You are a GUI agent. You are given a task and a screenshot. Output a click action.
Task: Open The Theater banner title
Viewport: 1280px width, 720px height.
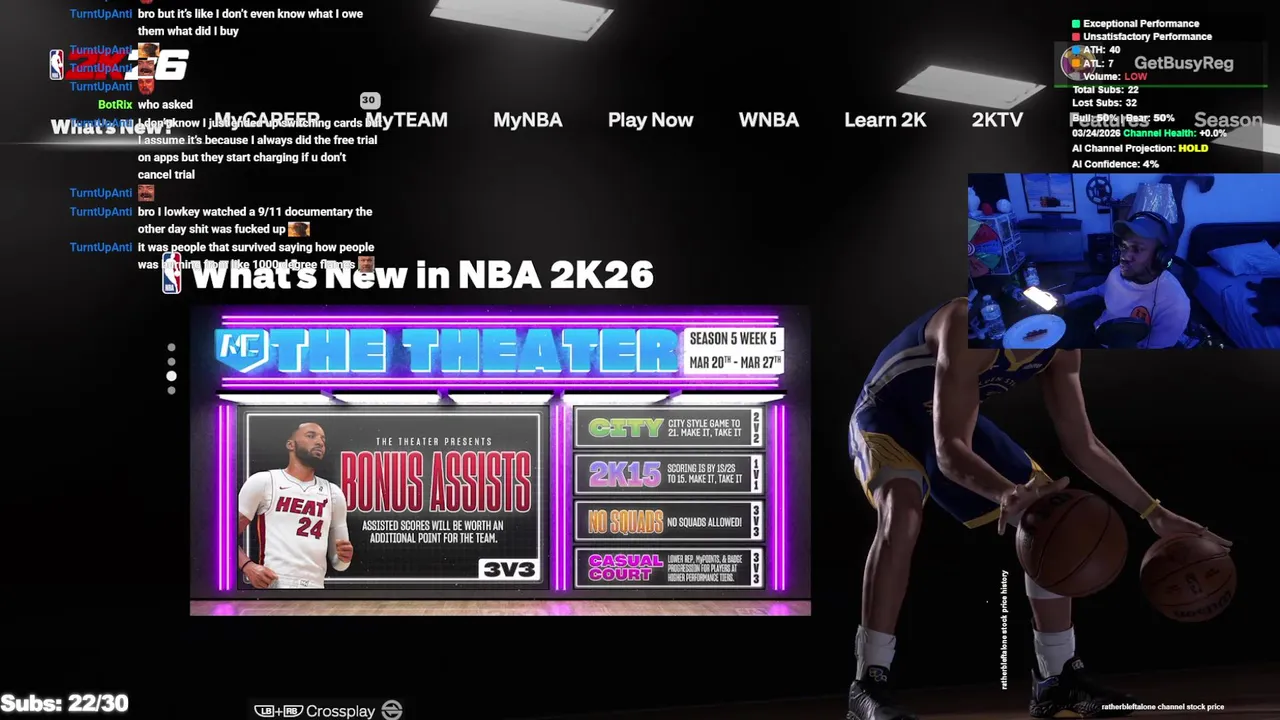(474, 350)
